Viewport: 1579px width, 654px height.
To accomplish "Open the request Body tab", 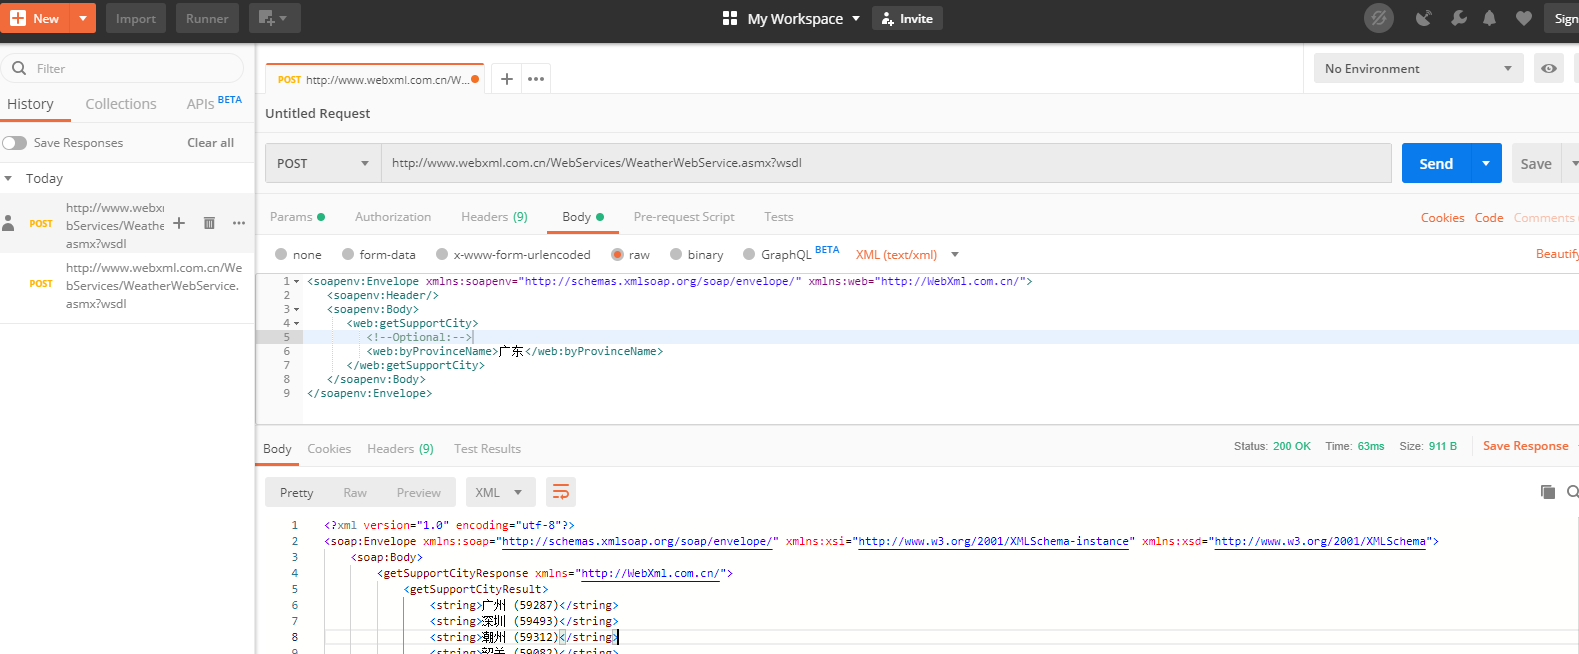I will click(582, 217).
